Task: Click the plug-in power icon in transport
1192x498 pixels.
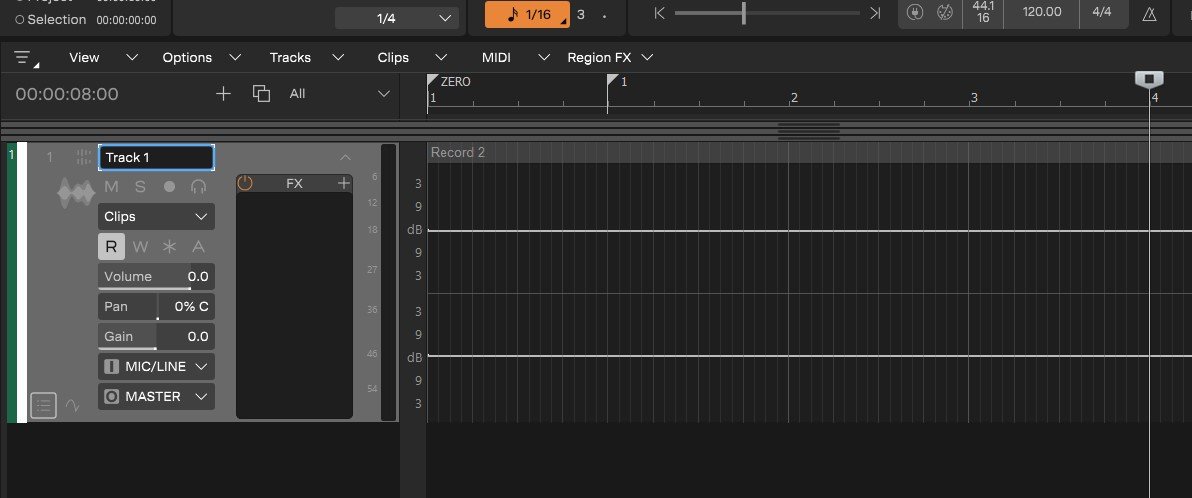Action: tap(914, 14)
